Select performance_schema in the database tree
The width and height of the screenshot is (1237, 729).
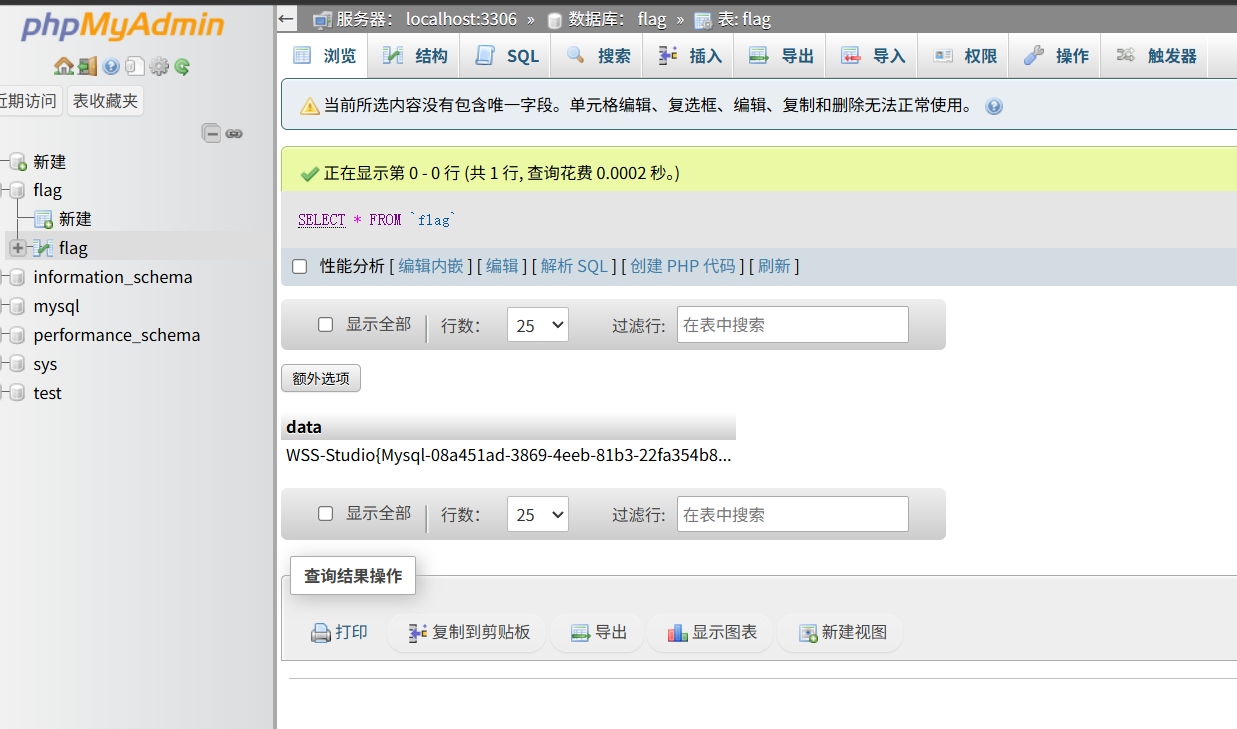tap(117, 335)
